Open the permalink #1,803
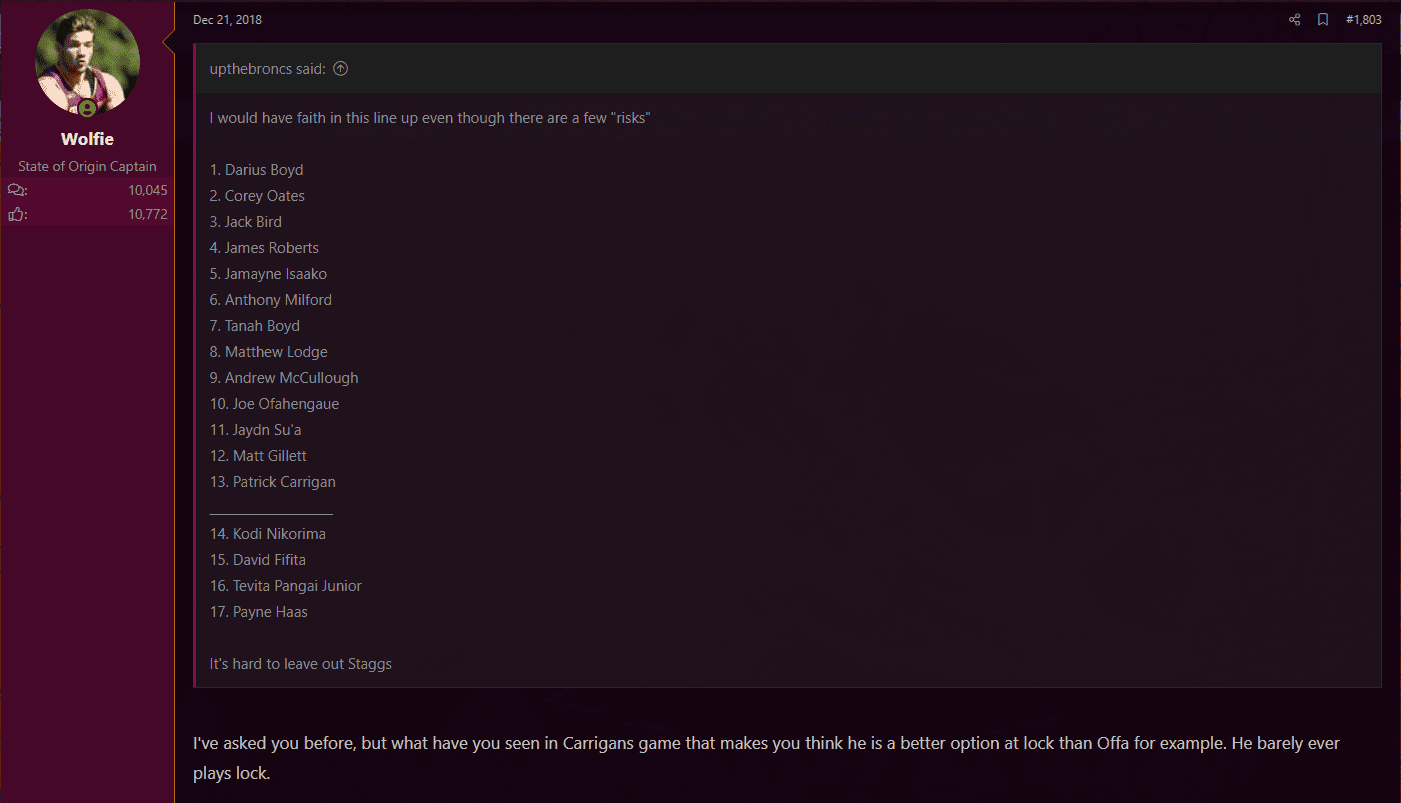The image size is (1401, 803). 1364,20
